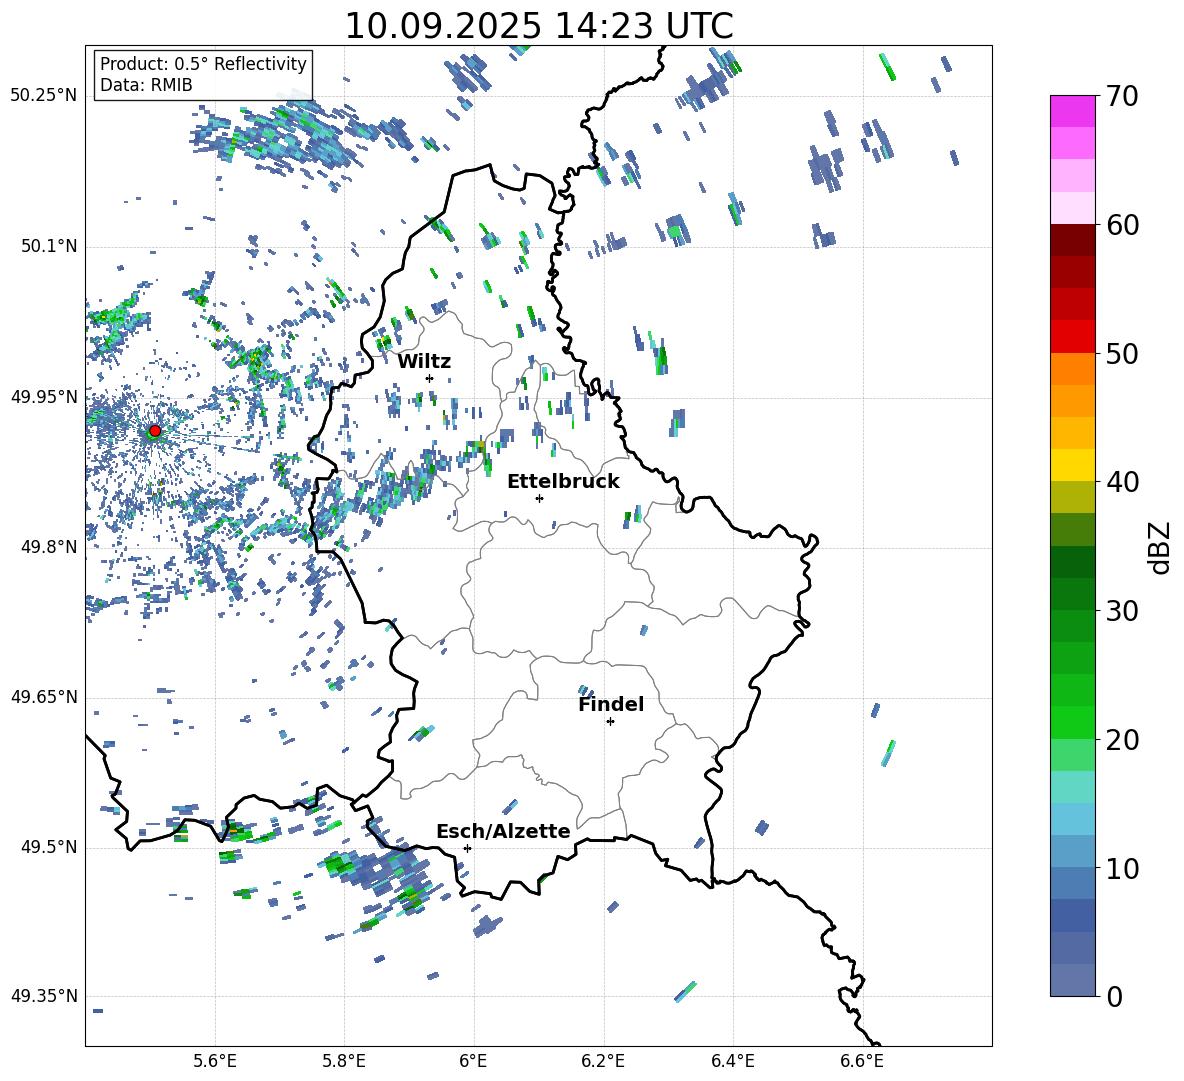Click the colorbar tick label 70
This screenshot has width=1184, height=1081.
(1122, 97)
